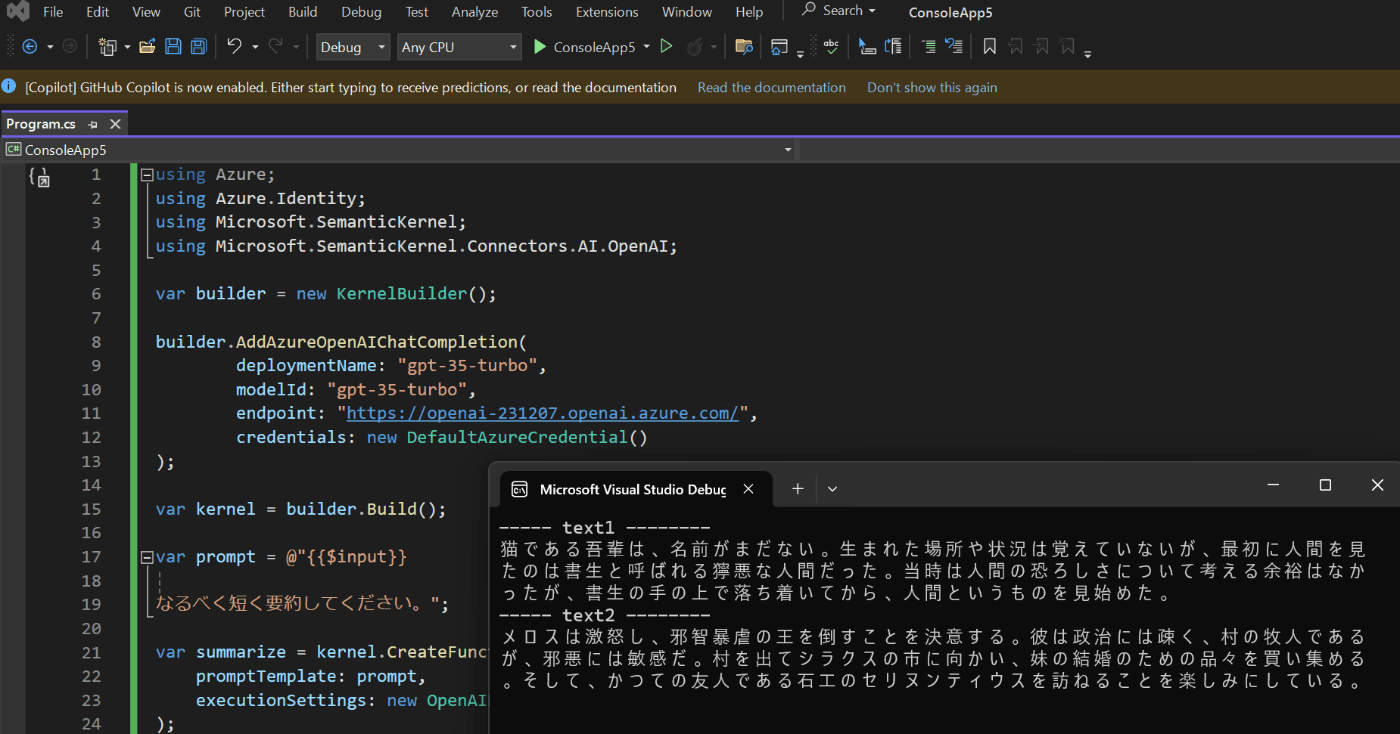Save Program.cs with the single disk icon
This screenshot has width=1400, height=734.
(173, 47)
